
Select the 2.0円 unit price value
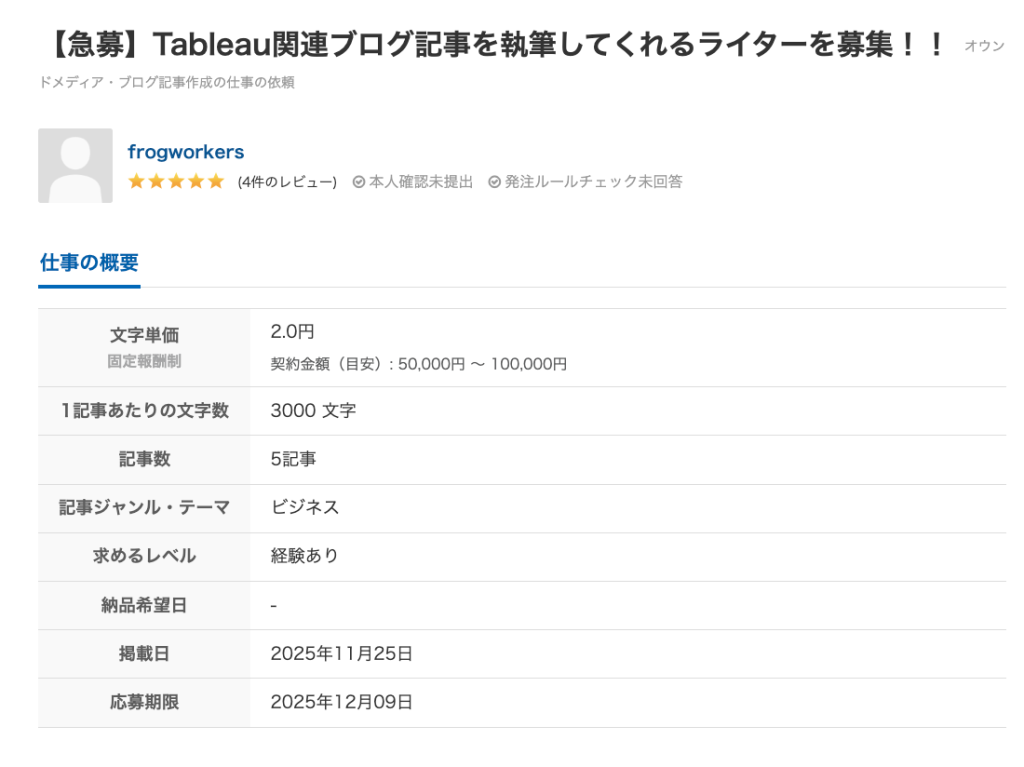[x=292, y=332]
